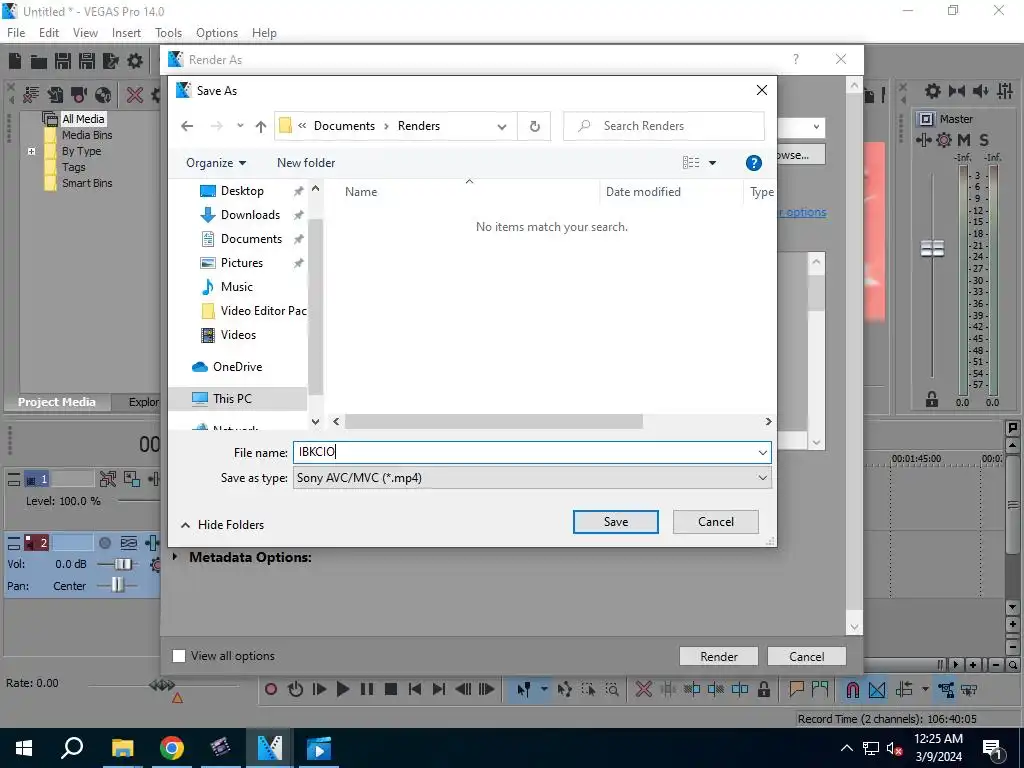
Task: Click the Render button
Action: [x=718, y=656]
